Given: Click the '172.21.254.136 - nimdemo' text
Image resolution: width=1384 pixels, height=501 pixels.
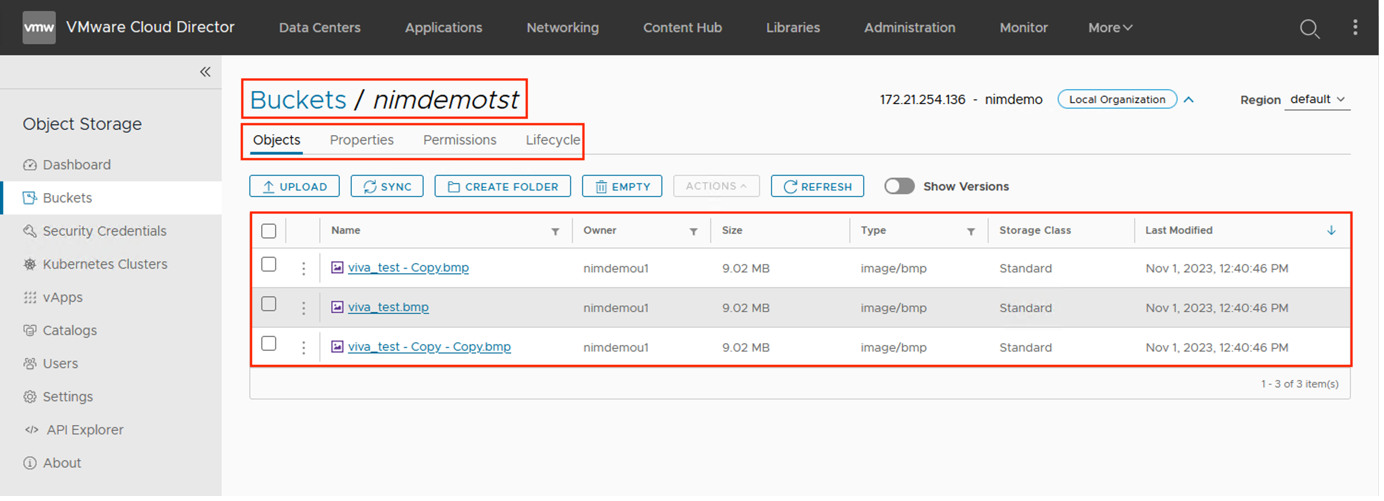Looking at the screenshot, I should click(x=961, y=100).
